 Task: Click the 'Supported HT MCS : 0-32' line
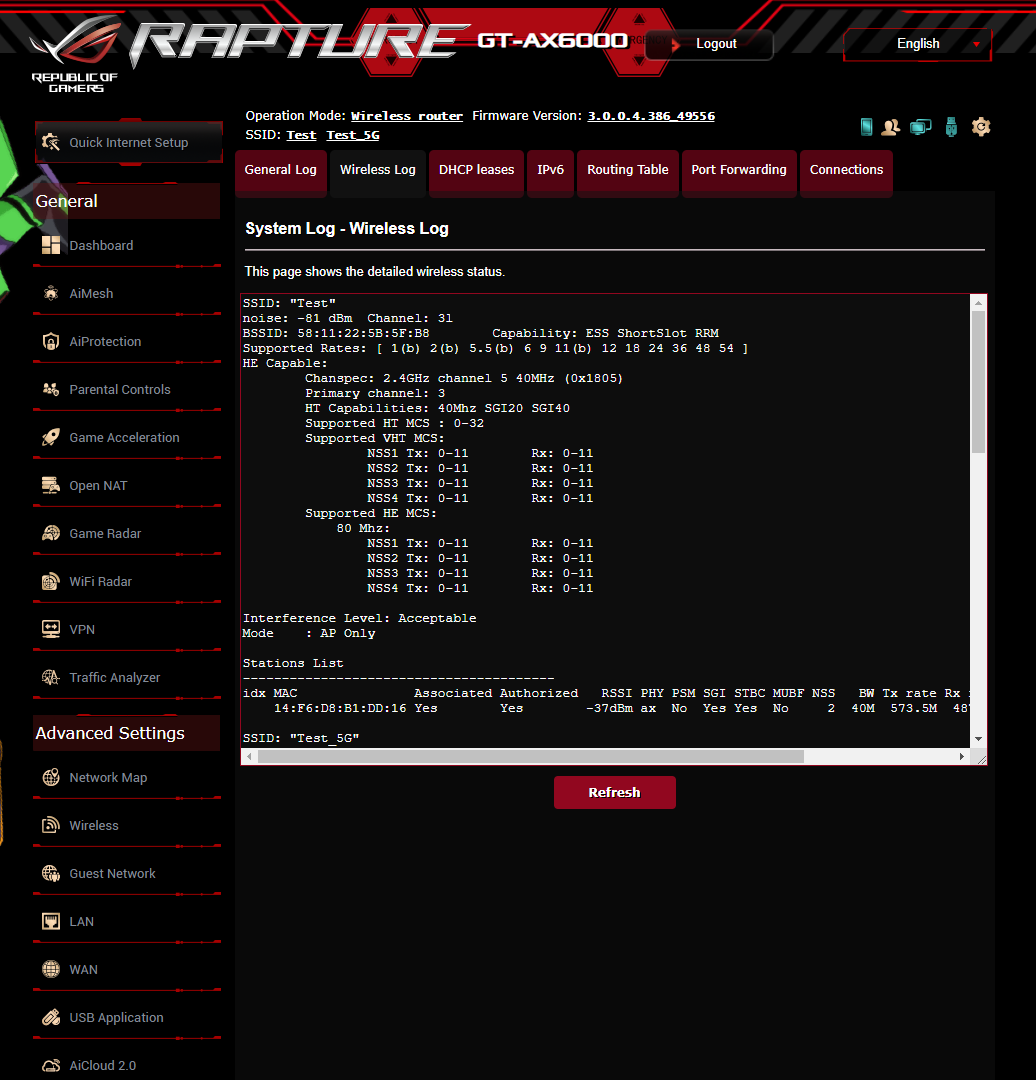pos(394,423)
